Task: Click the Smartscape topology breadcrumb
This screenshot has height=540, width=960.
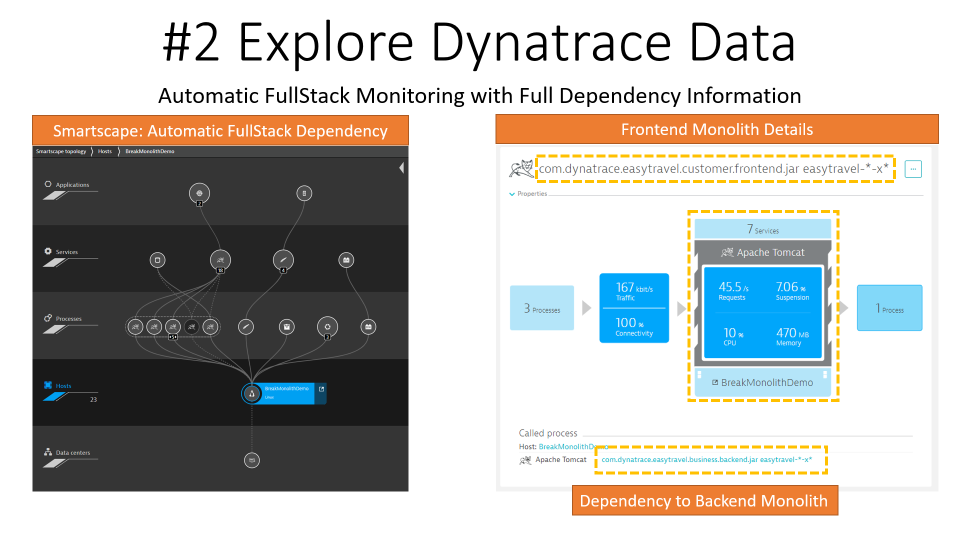Action: [61, 151]
